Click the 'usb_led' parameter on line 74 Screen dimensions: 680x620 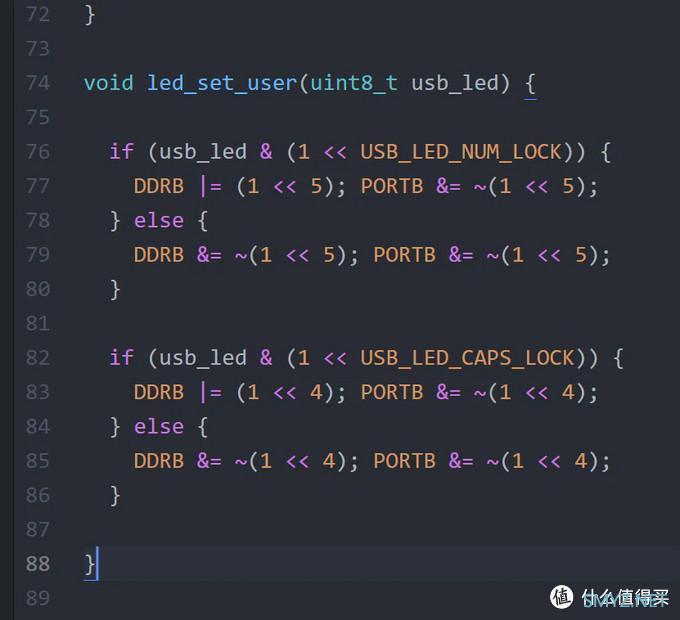(x=454, y=83)
